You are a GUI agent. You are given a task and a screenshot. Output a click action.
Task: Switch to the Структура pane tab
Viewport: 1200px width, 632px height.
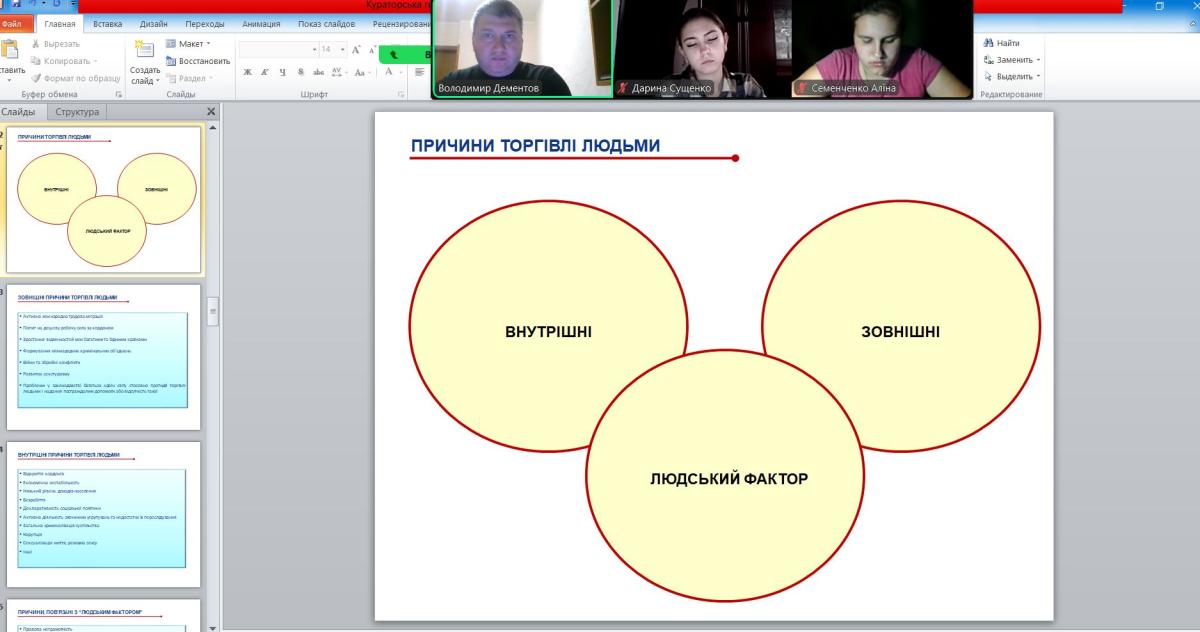point(77,112)
